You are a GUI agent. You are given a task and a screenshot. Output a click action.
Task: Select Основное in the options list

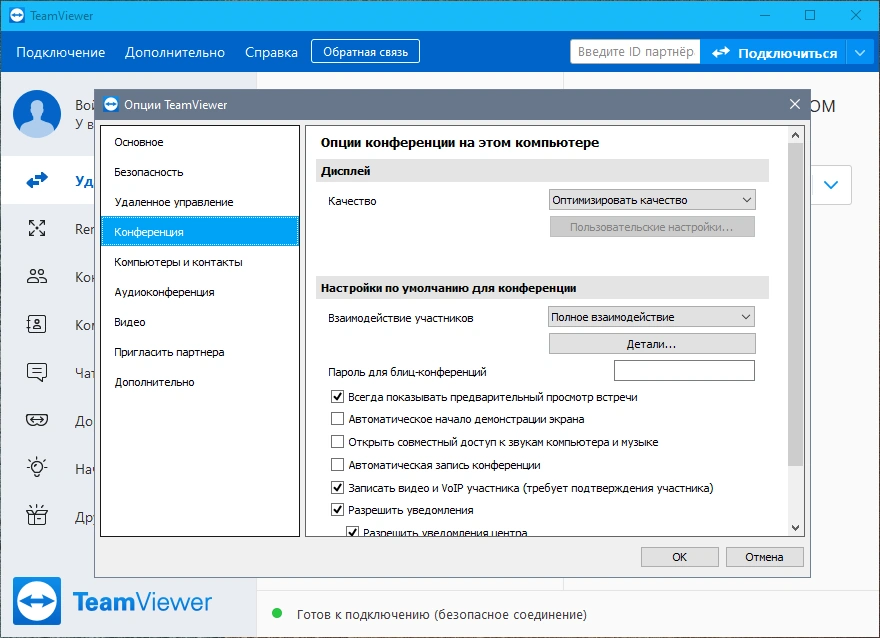click(x=200, y=142)
